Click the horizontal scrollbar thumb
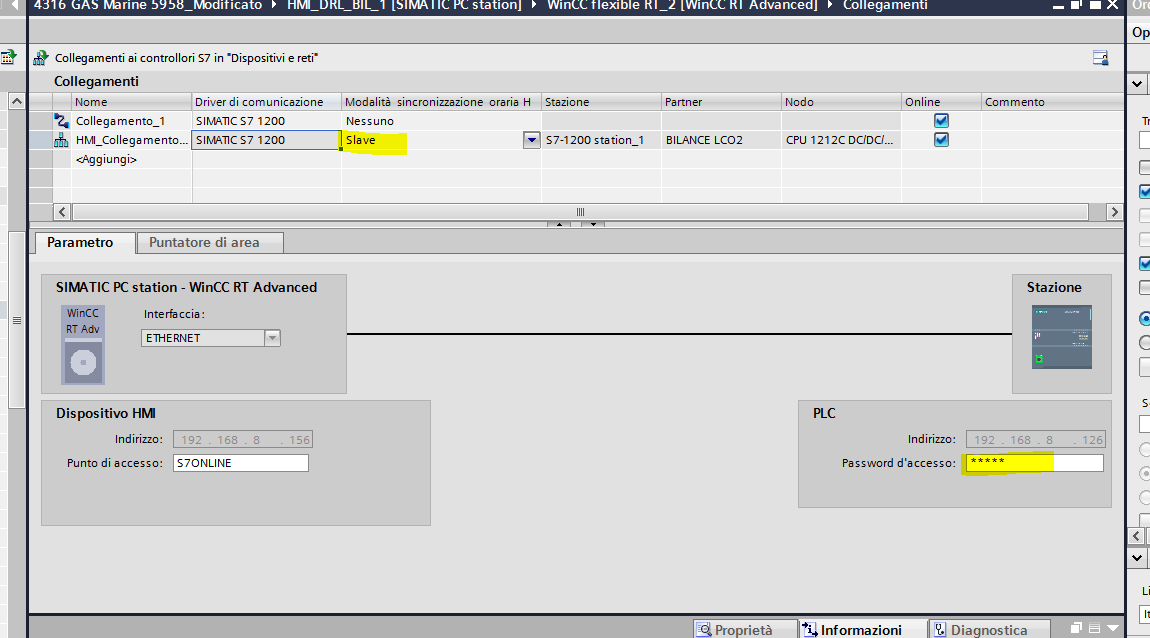The height and width of the screenshot is (638, 1150). 580,212
